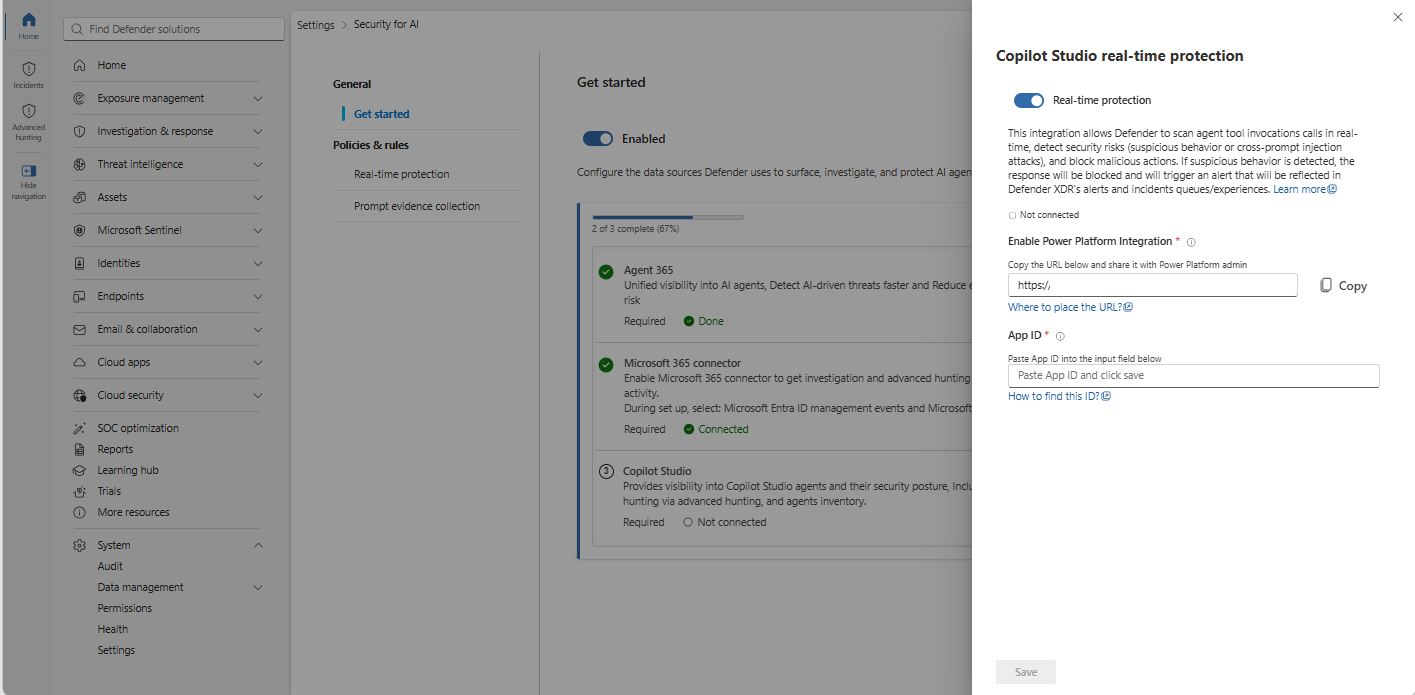Screen dimensions: 1415x695
Task: Click Settings in the breadcrumb
Action: click(316, 25)
